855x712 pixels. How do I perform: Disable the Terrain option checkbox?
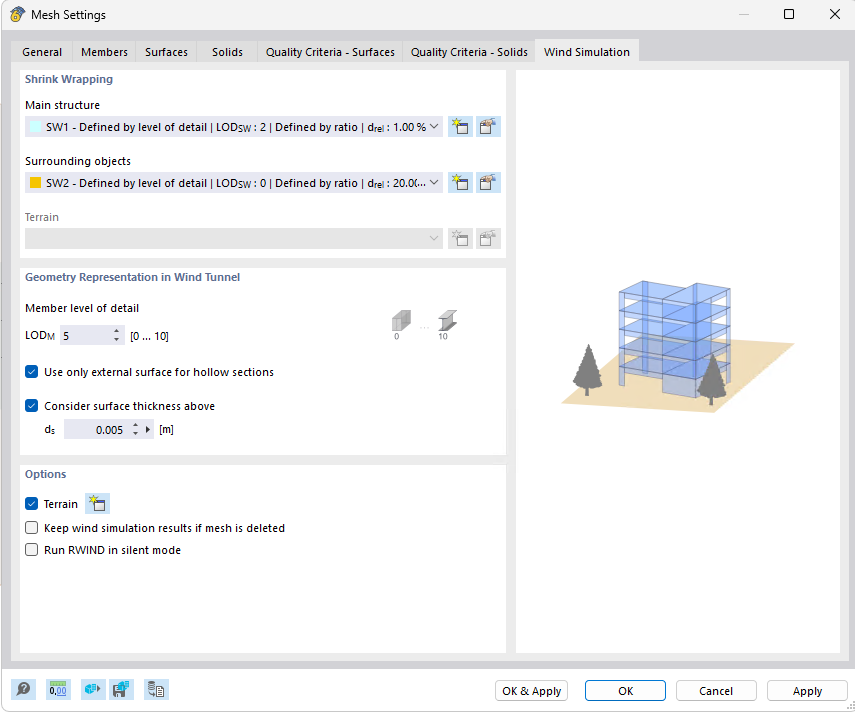click(32, 504)
